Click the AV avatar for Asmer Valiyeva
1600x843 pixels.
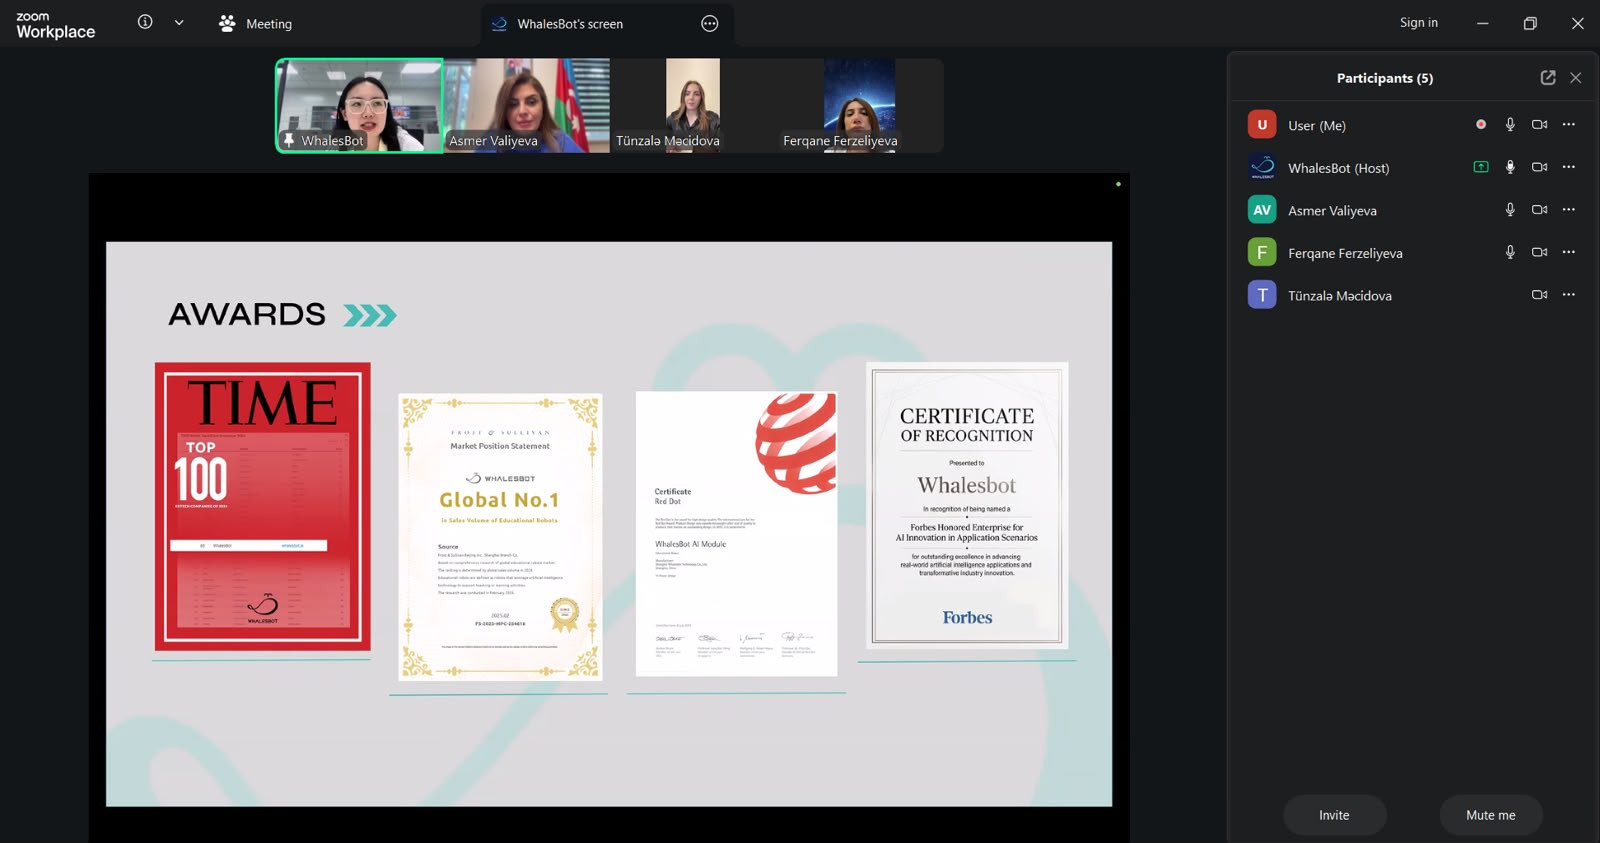pos(1262,210)
